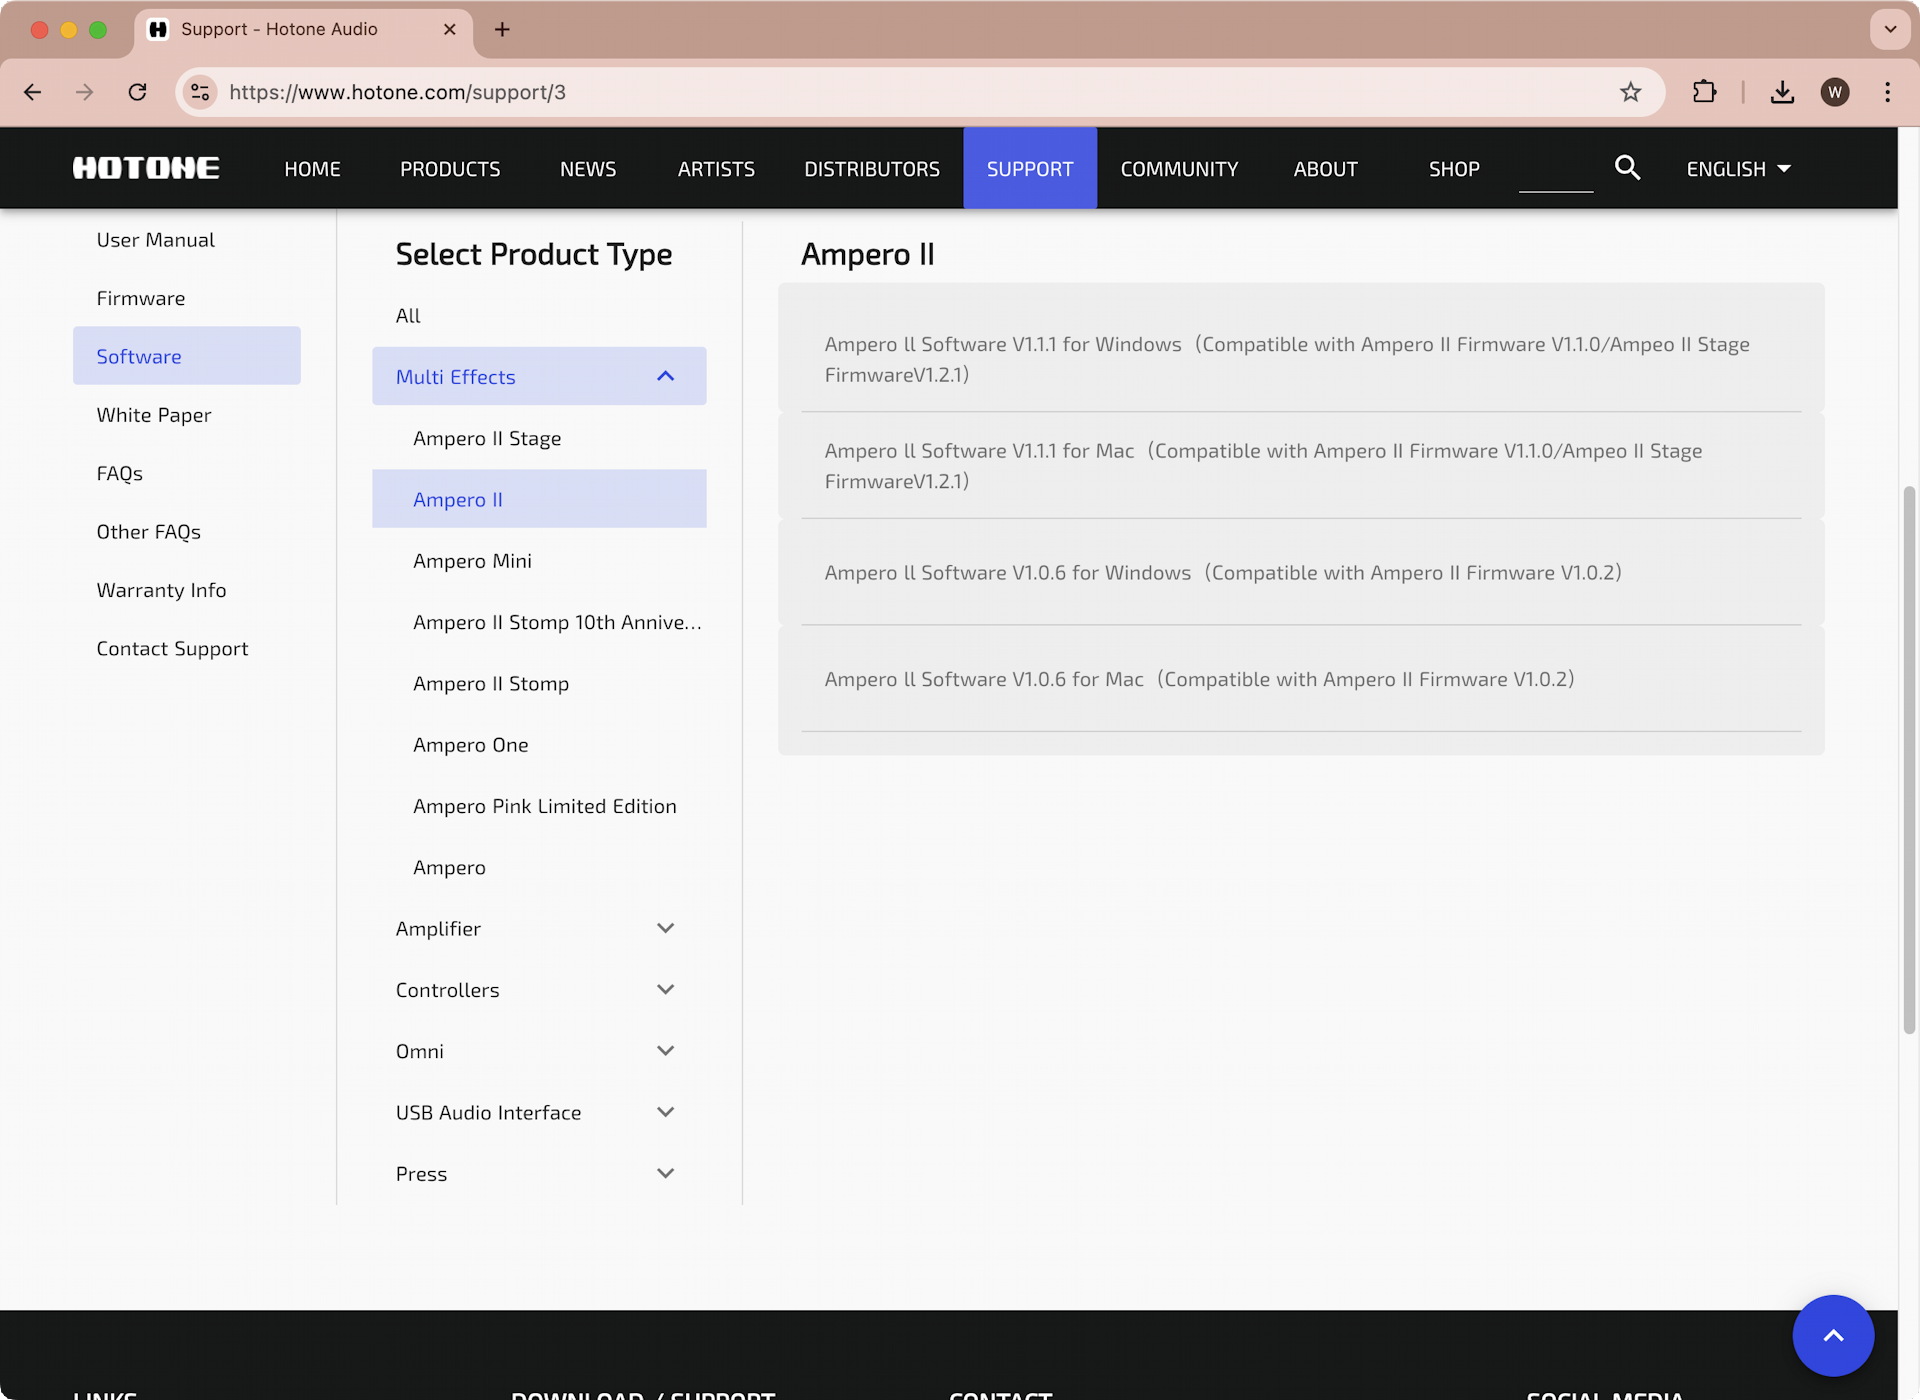Open the browser extensions puzzle icon
Image resolution: width=1920 pixels, height=1400 pixels.
(1705, 92)
